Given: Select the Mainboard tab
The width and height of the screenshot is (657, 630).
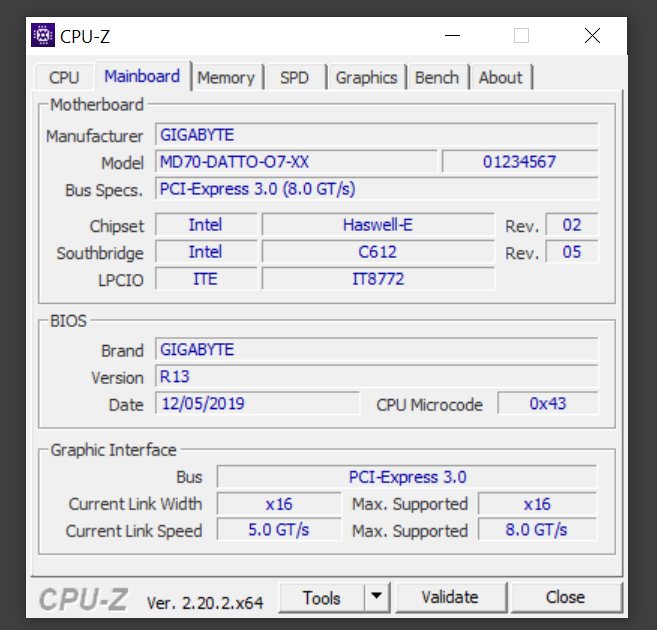Looking at the screenshot, I should [142, 76].
